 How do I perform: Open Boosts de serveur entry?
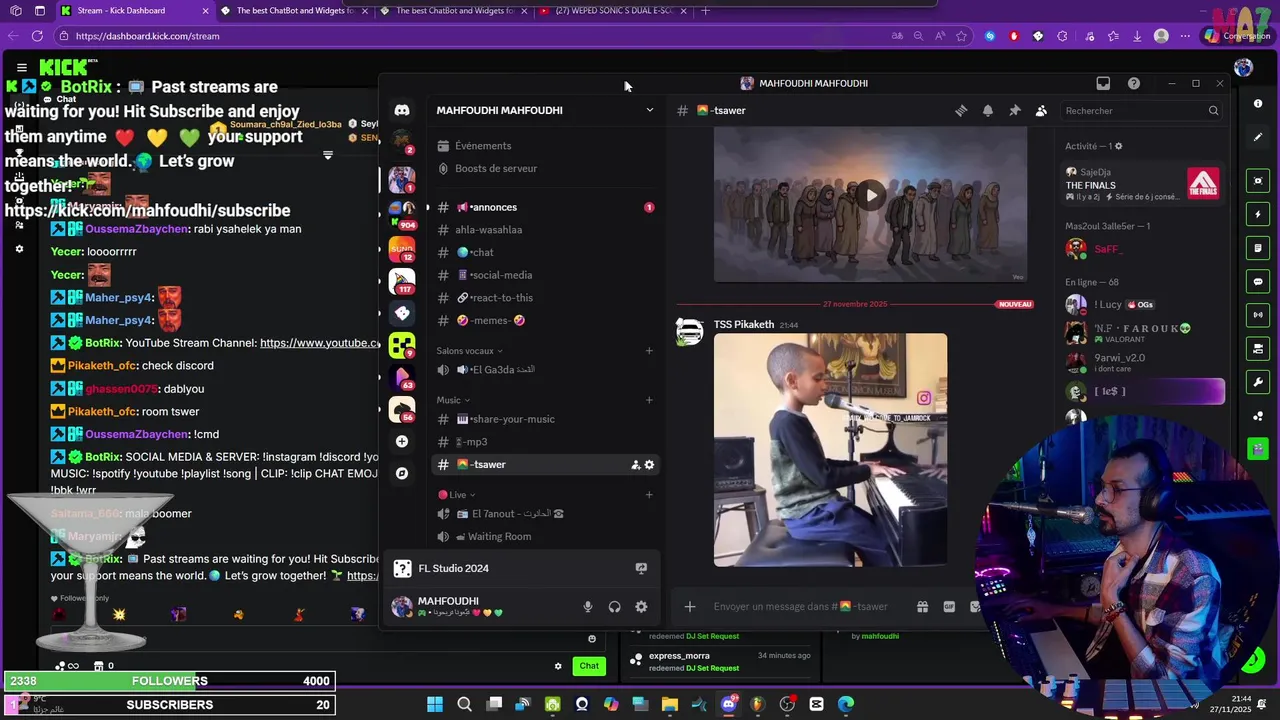(x=545, y=169)
